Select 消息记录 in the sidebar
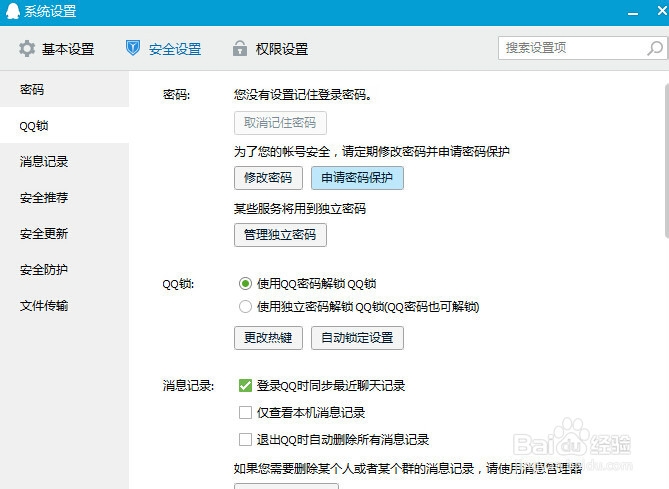Viewport: 669px width, 489px height. [64, 161]
